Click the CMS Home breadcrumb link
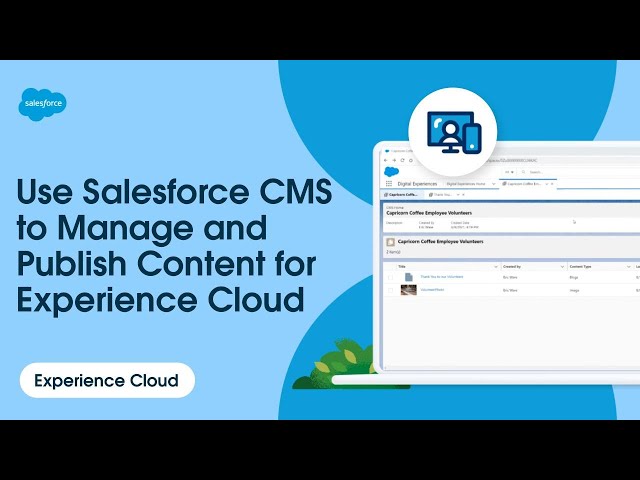 tap(395, 208)
